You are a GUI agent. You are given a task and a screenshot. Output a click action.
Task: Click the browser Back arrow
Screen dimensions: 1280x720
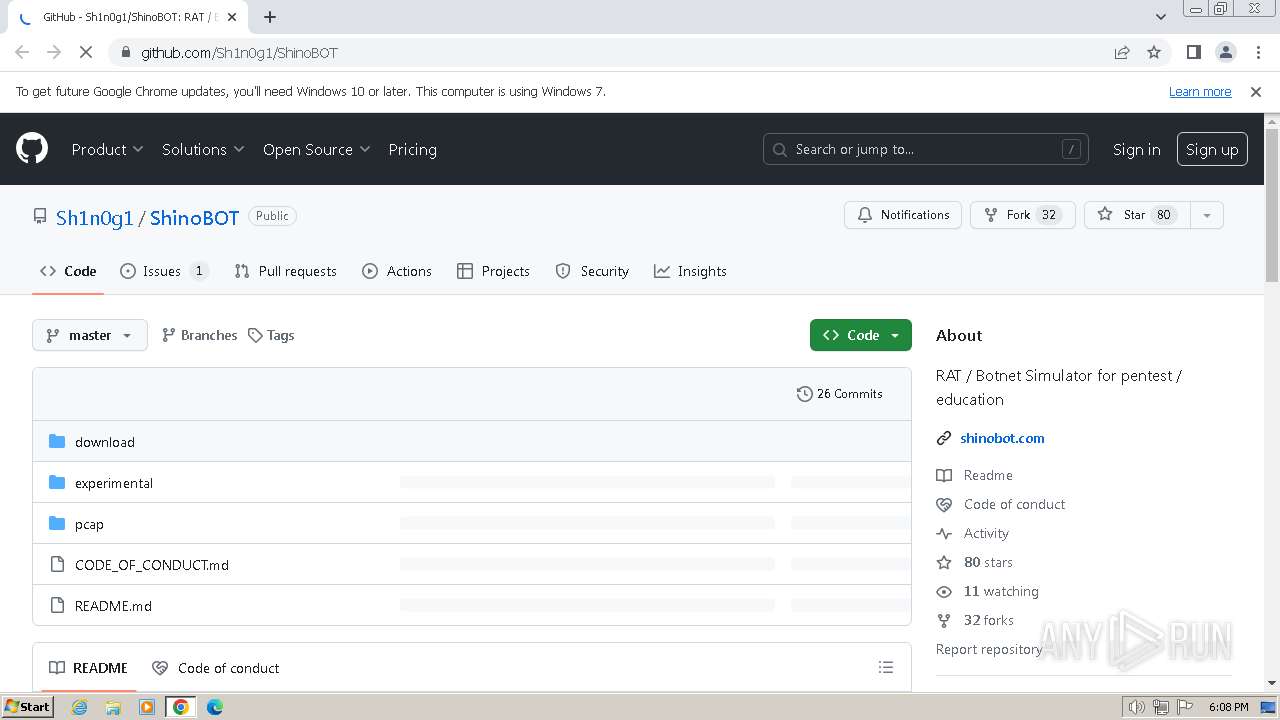[22, 52]
